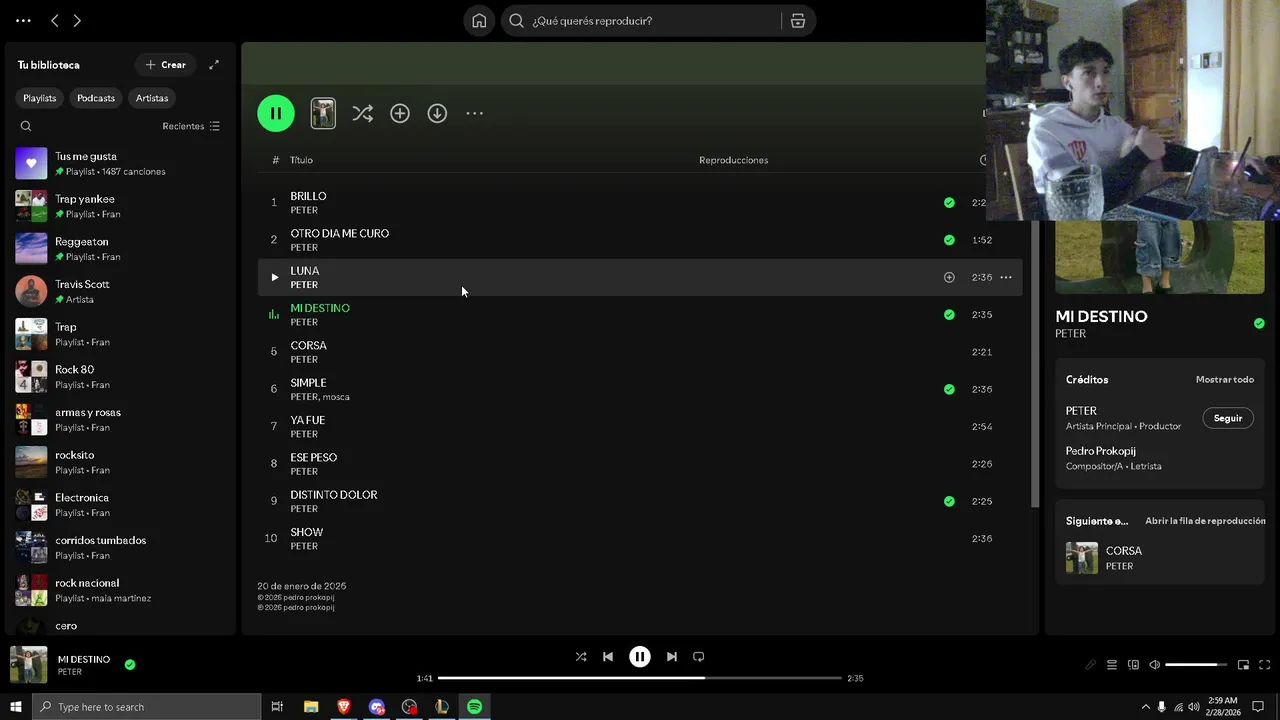Pause playback in the bottom player
This screenshot has width=1280, height=720.
[640, 657]
